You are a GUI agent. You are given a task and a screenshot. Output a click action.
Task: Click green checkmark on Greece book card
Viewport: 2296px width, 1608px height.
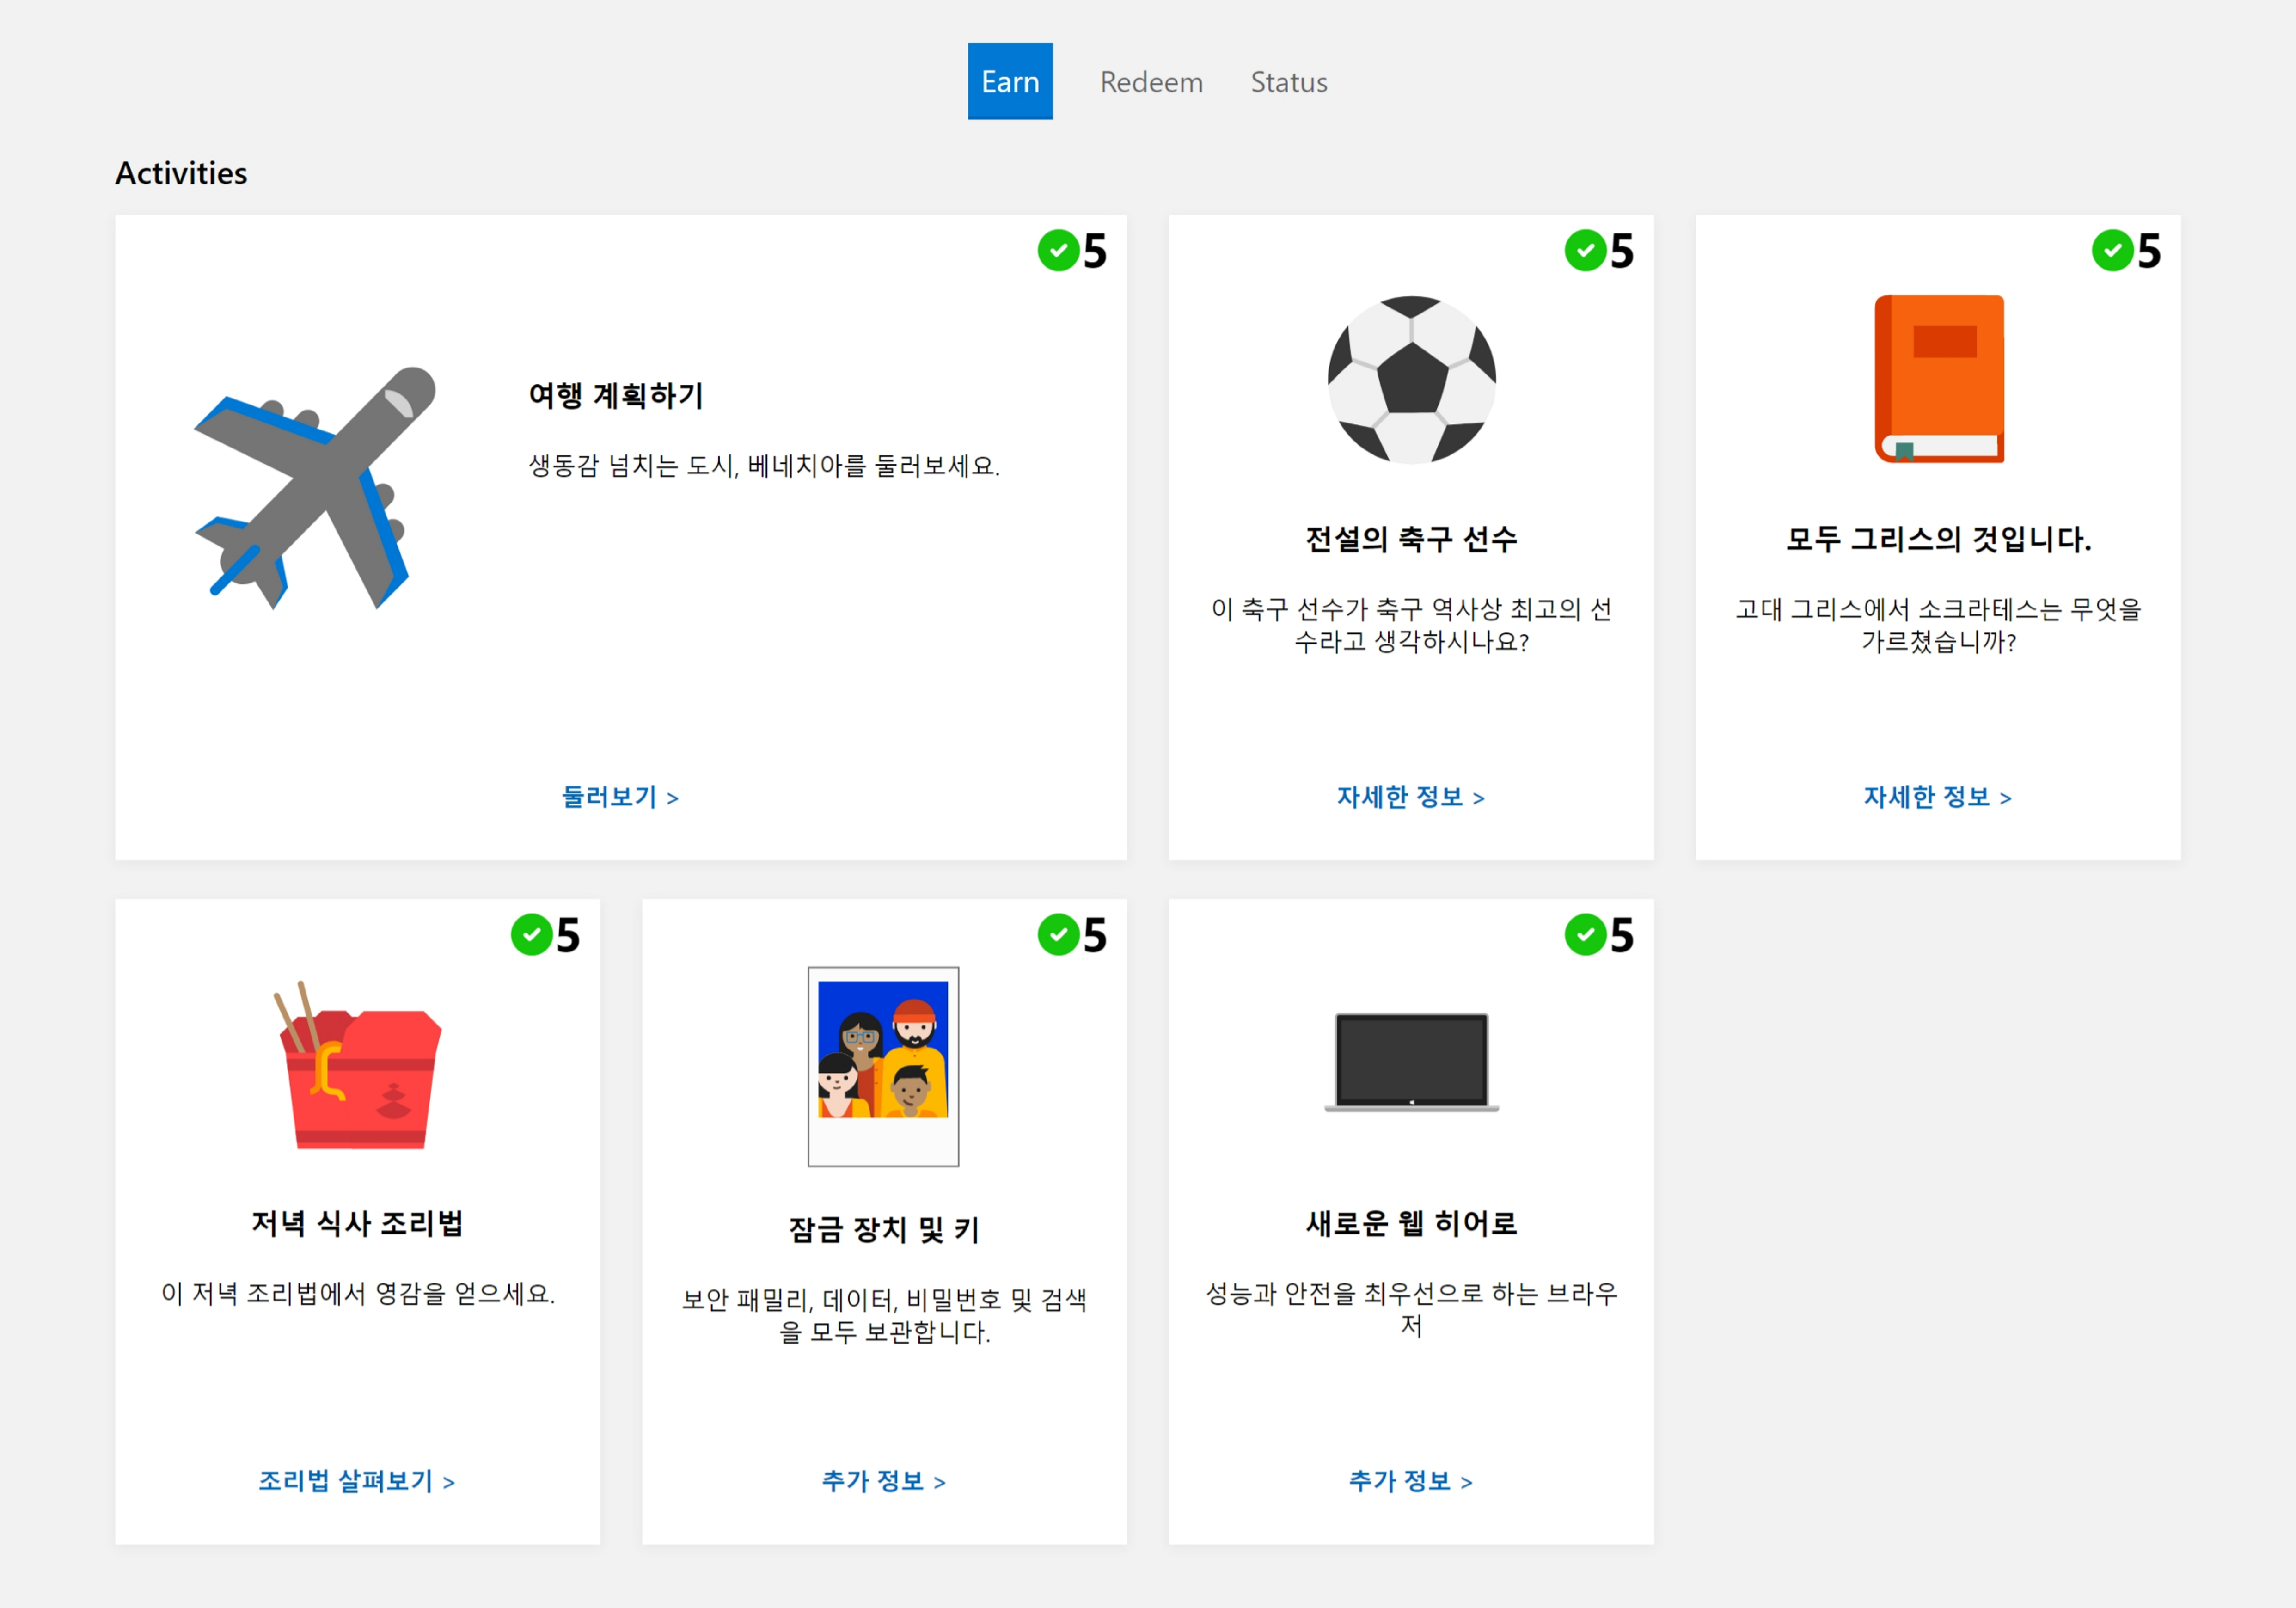click(2112, 250)
